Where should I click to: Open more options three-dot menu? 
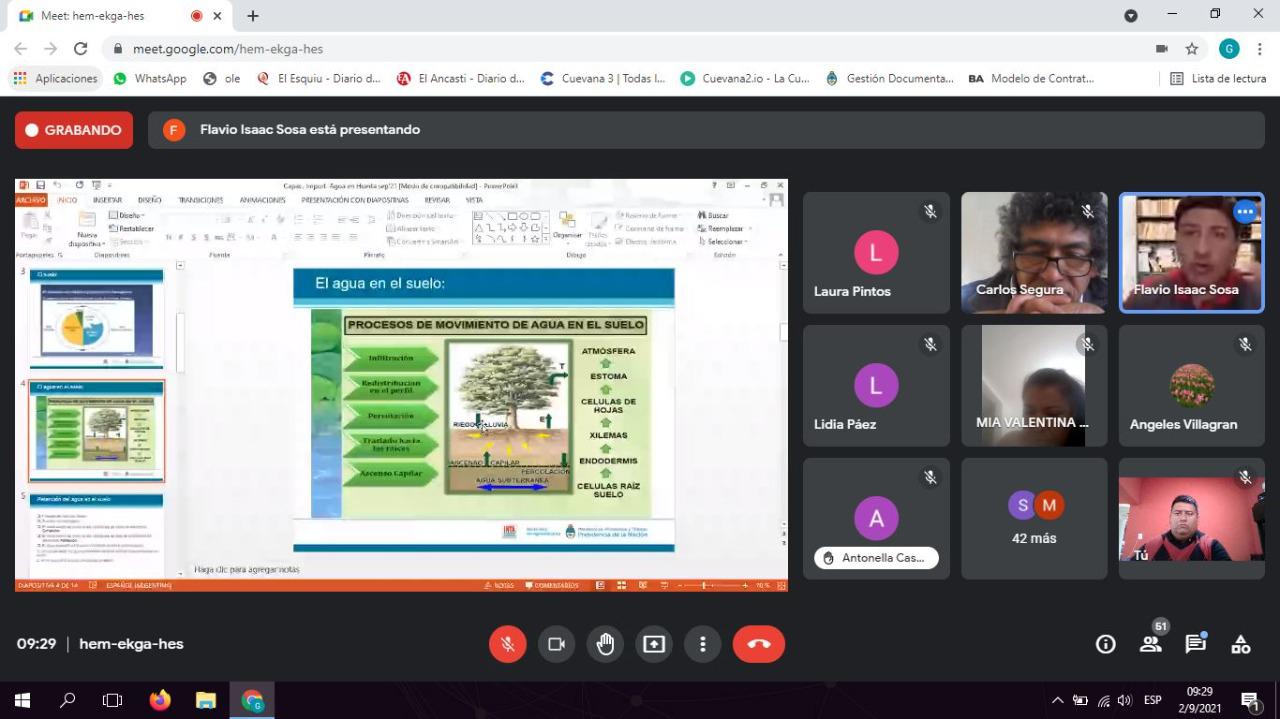[703, 644]
